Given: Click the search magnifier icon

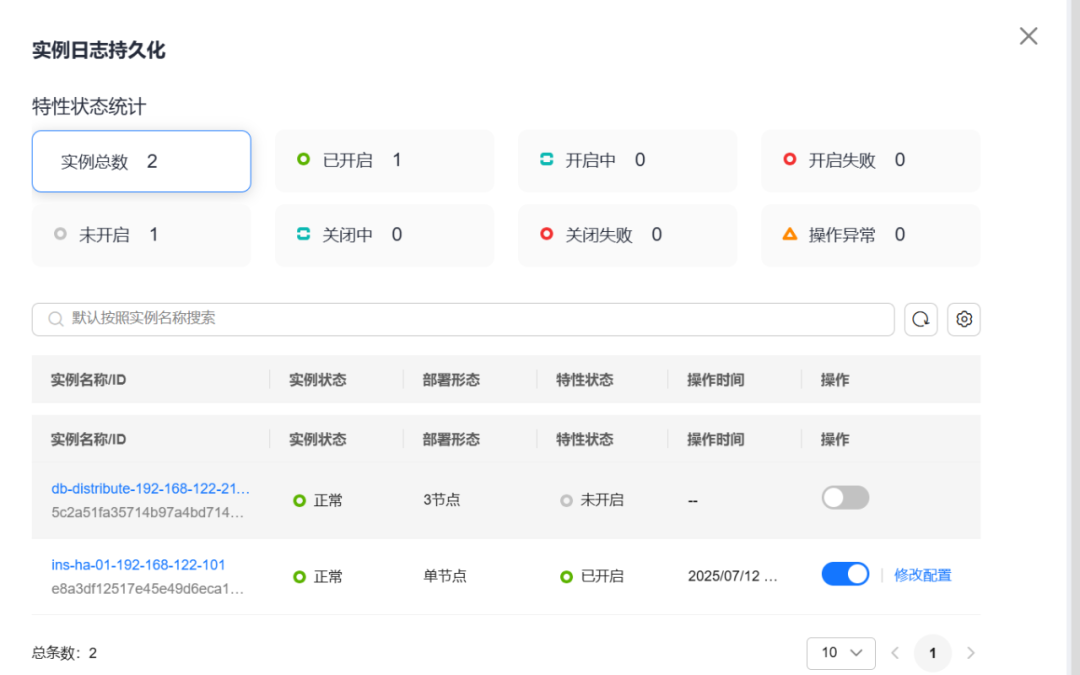Looking at the screenshot, I should [56, 319].
